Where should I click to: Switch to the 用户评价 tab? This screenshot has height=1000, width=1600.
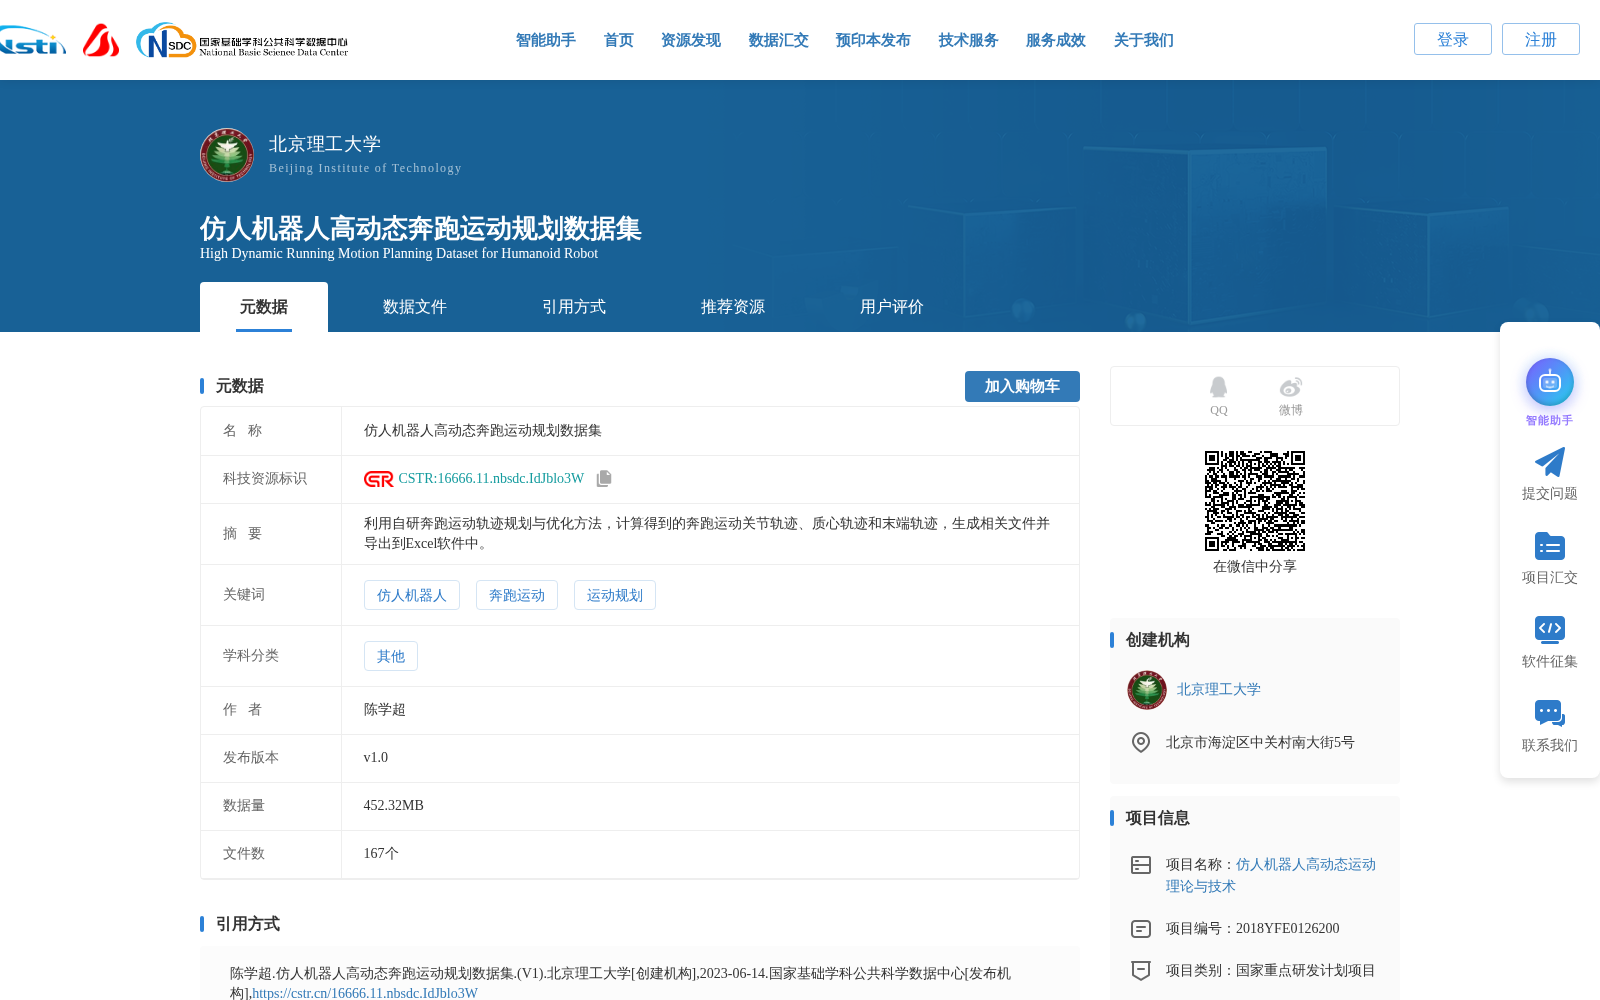[x=892, y=307]
